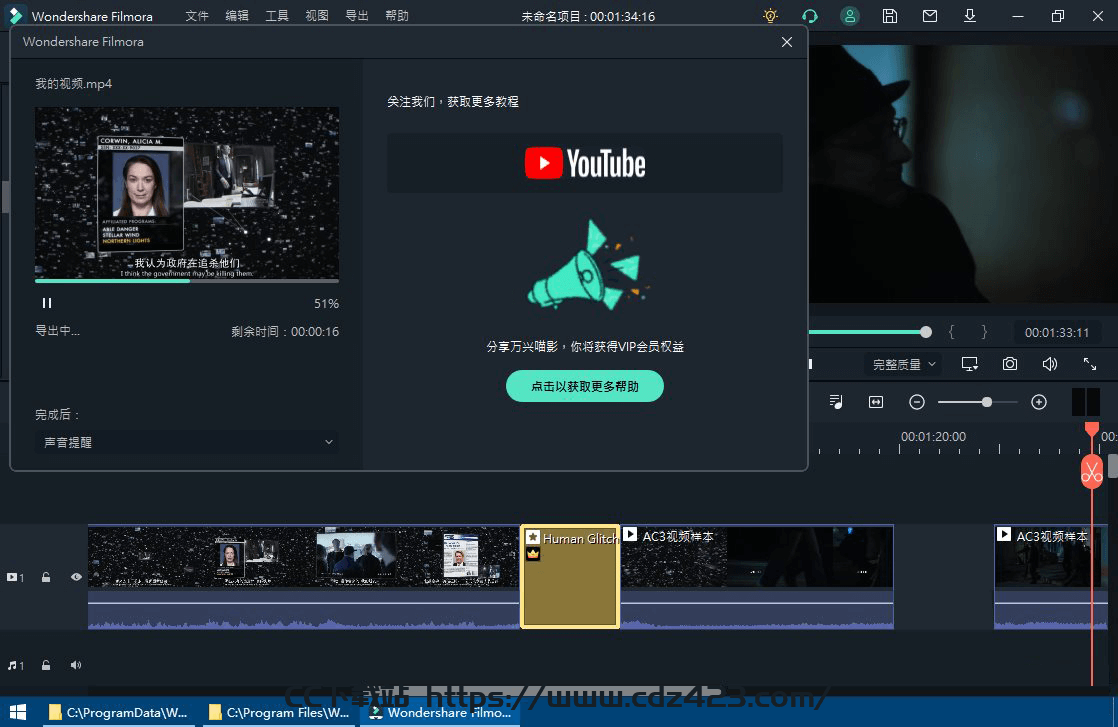1118x727 pixels.
Task: Mute audio track 1 speaker icon
Action: click(76, 665)
